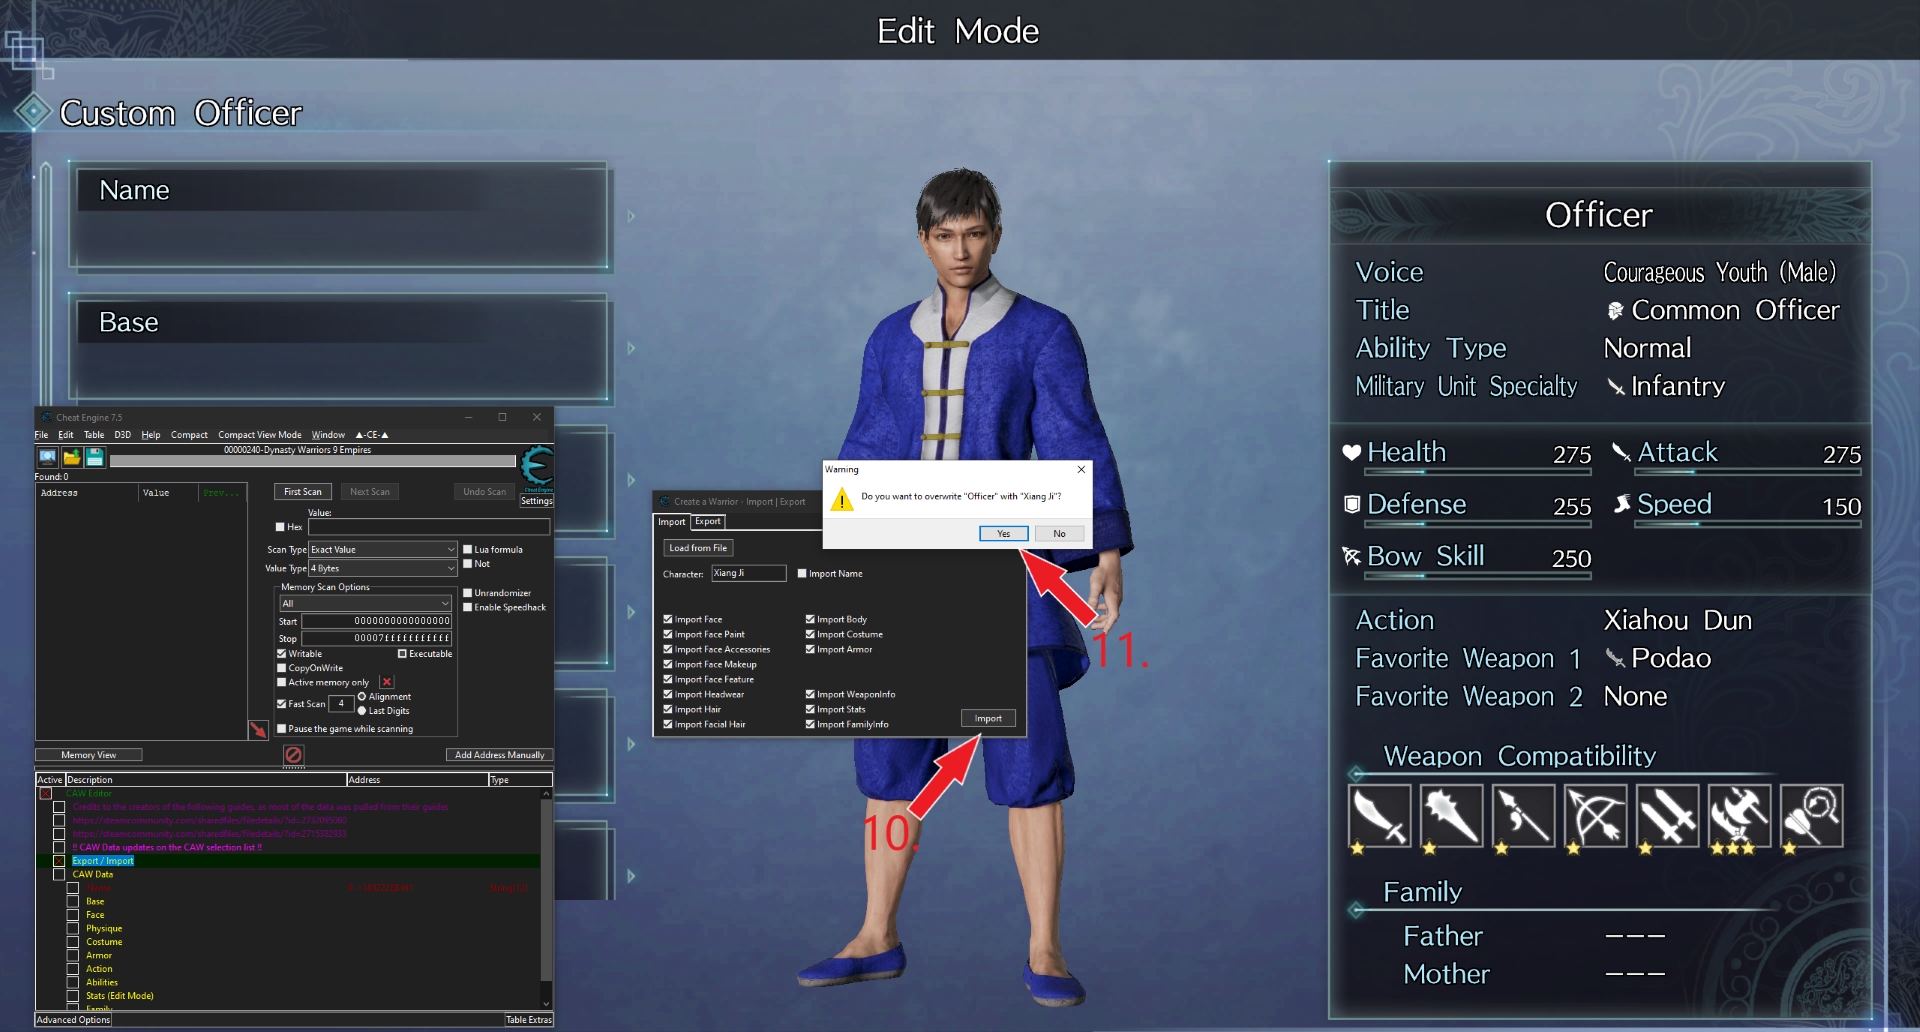Enable the Lua formula checkbox
This screenshot has height=1032, width=1920.
click(467, 549)
